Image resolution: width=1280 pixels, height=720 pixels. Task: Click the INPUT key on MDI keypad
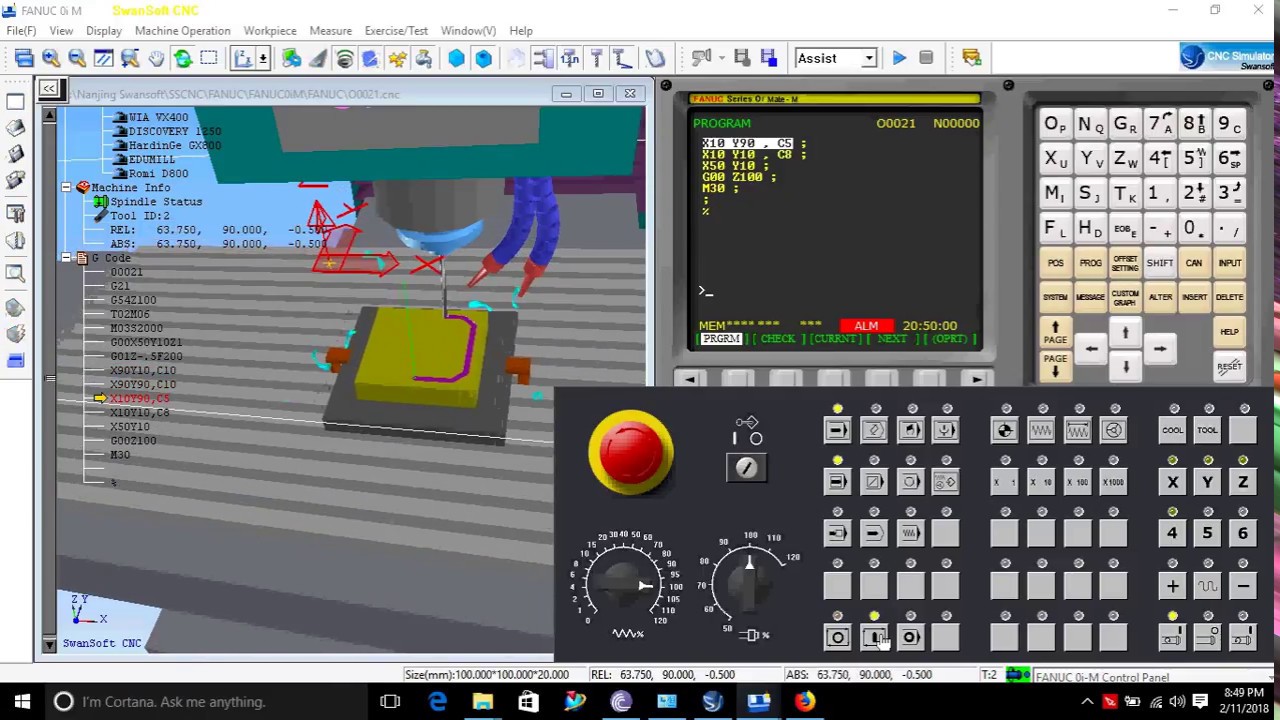click(x=1229, y=263)
